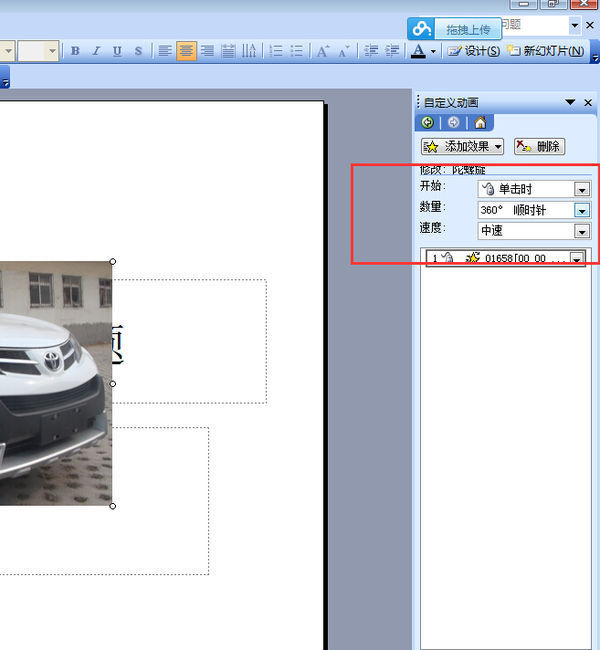The height and width of the screenshot is (650, 600).
Task: Remove effect with 删除 button
Action: click(x=539, y=146)
